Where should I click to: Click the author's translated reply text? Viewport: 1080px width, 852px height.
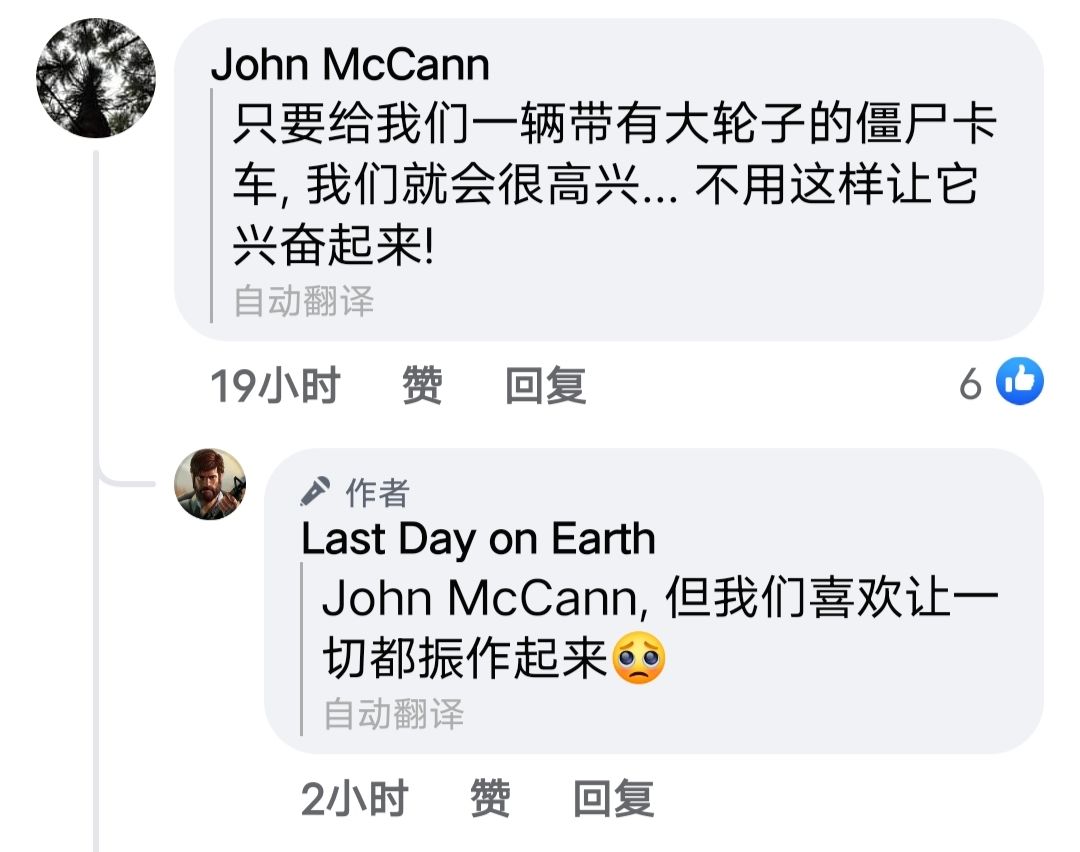(660, 628)
